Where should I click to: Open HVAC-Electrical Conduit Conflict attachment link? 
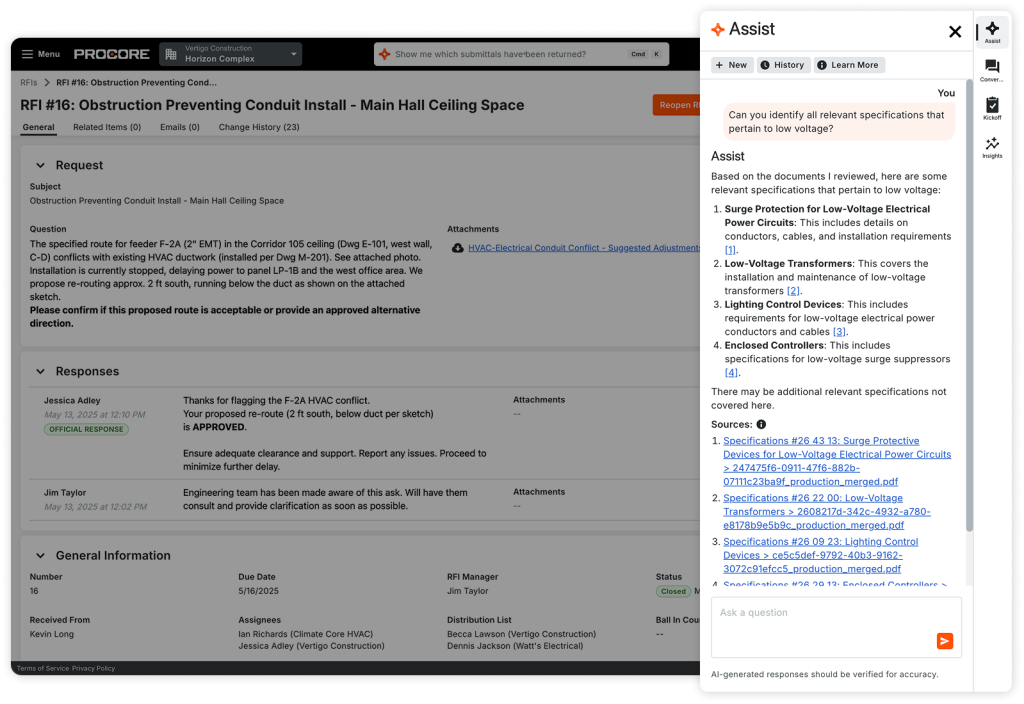pyautogui.click(x=584, y=248)
